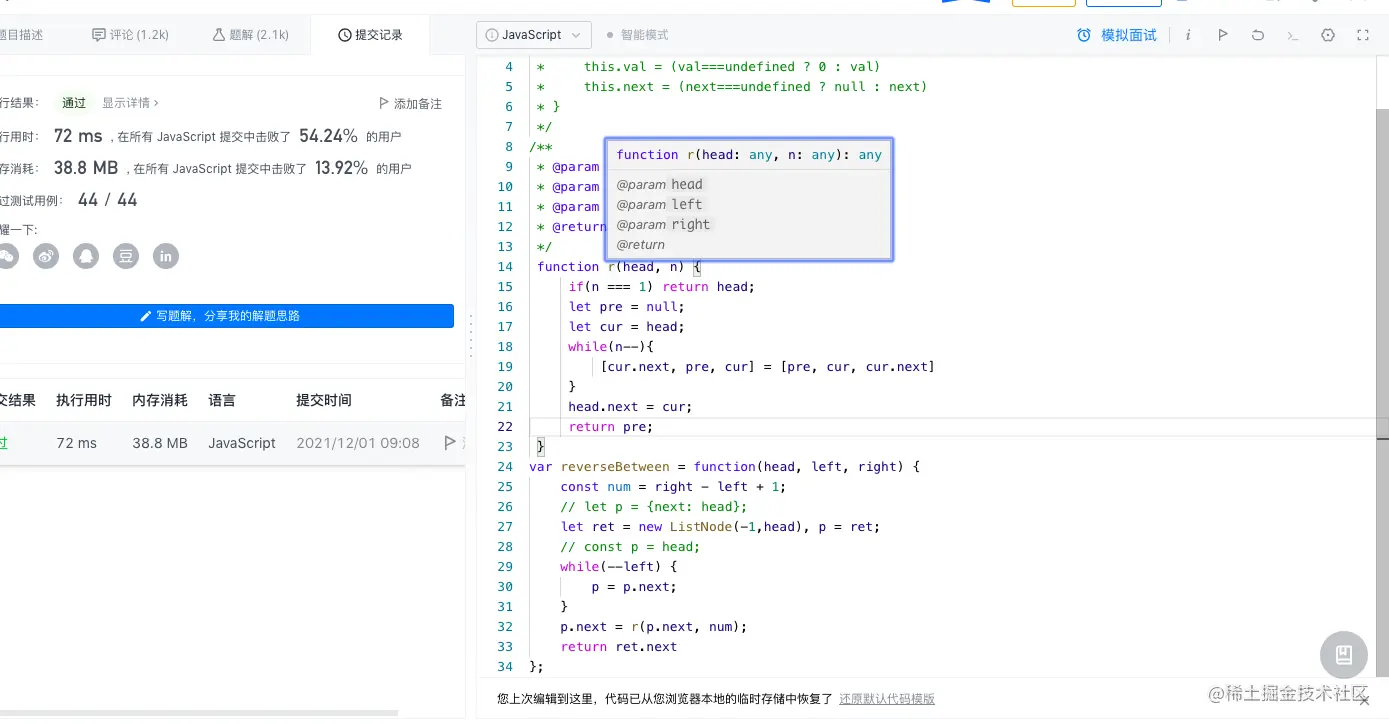
Task: Click code line 'const num = right - left + 1;'
Action: [674, 487]
